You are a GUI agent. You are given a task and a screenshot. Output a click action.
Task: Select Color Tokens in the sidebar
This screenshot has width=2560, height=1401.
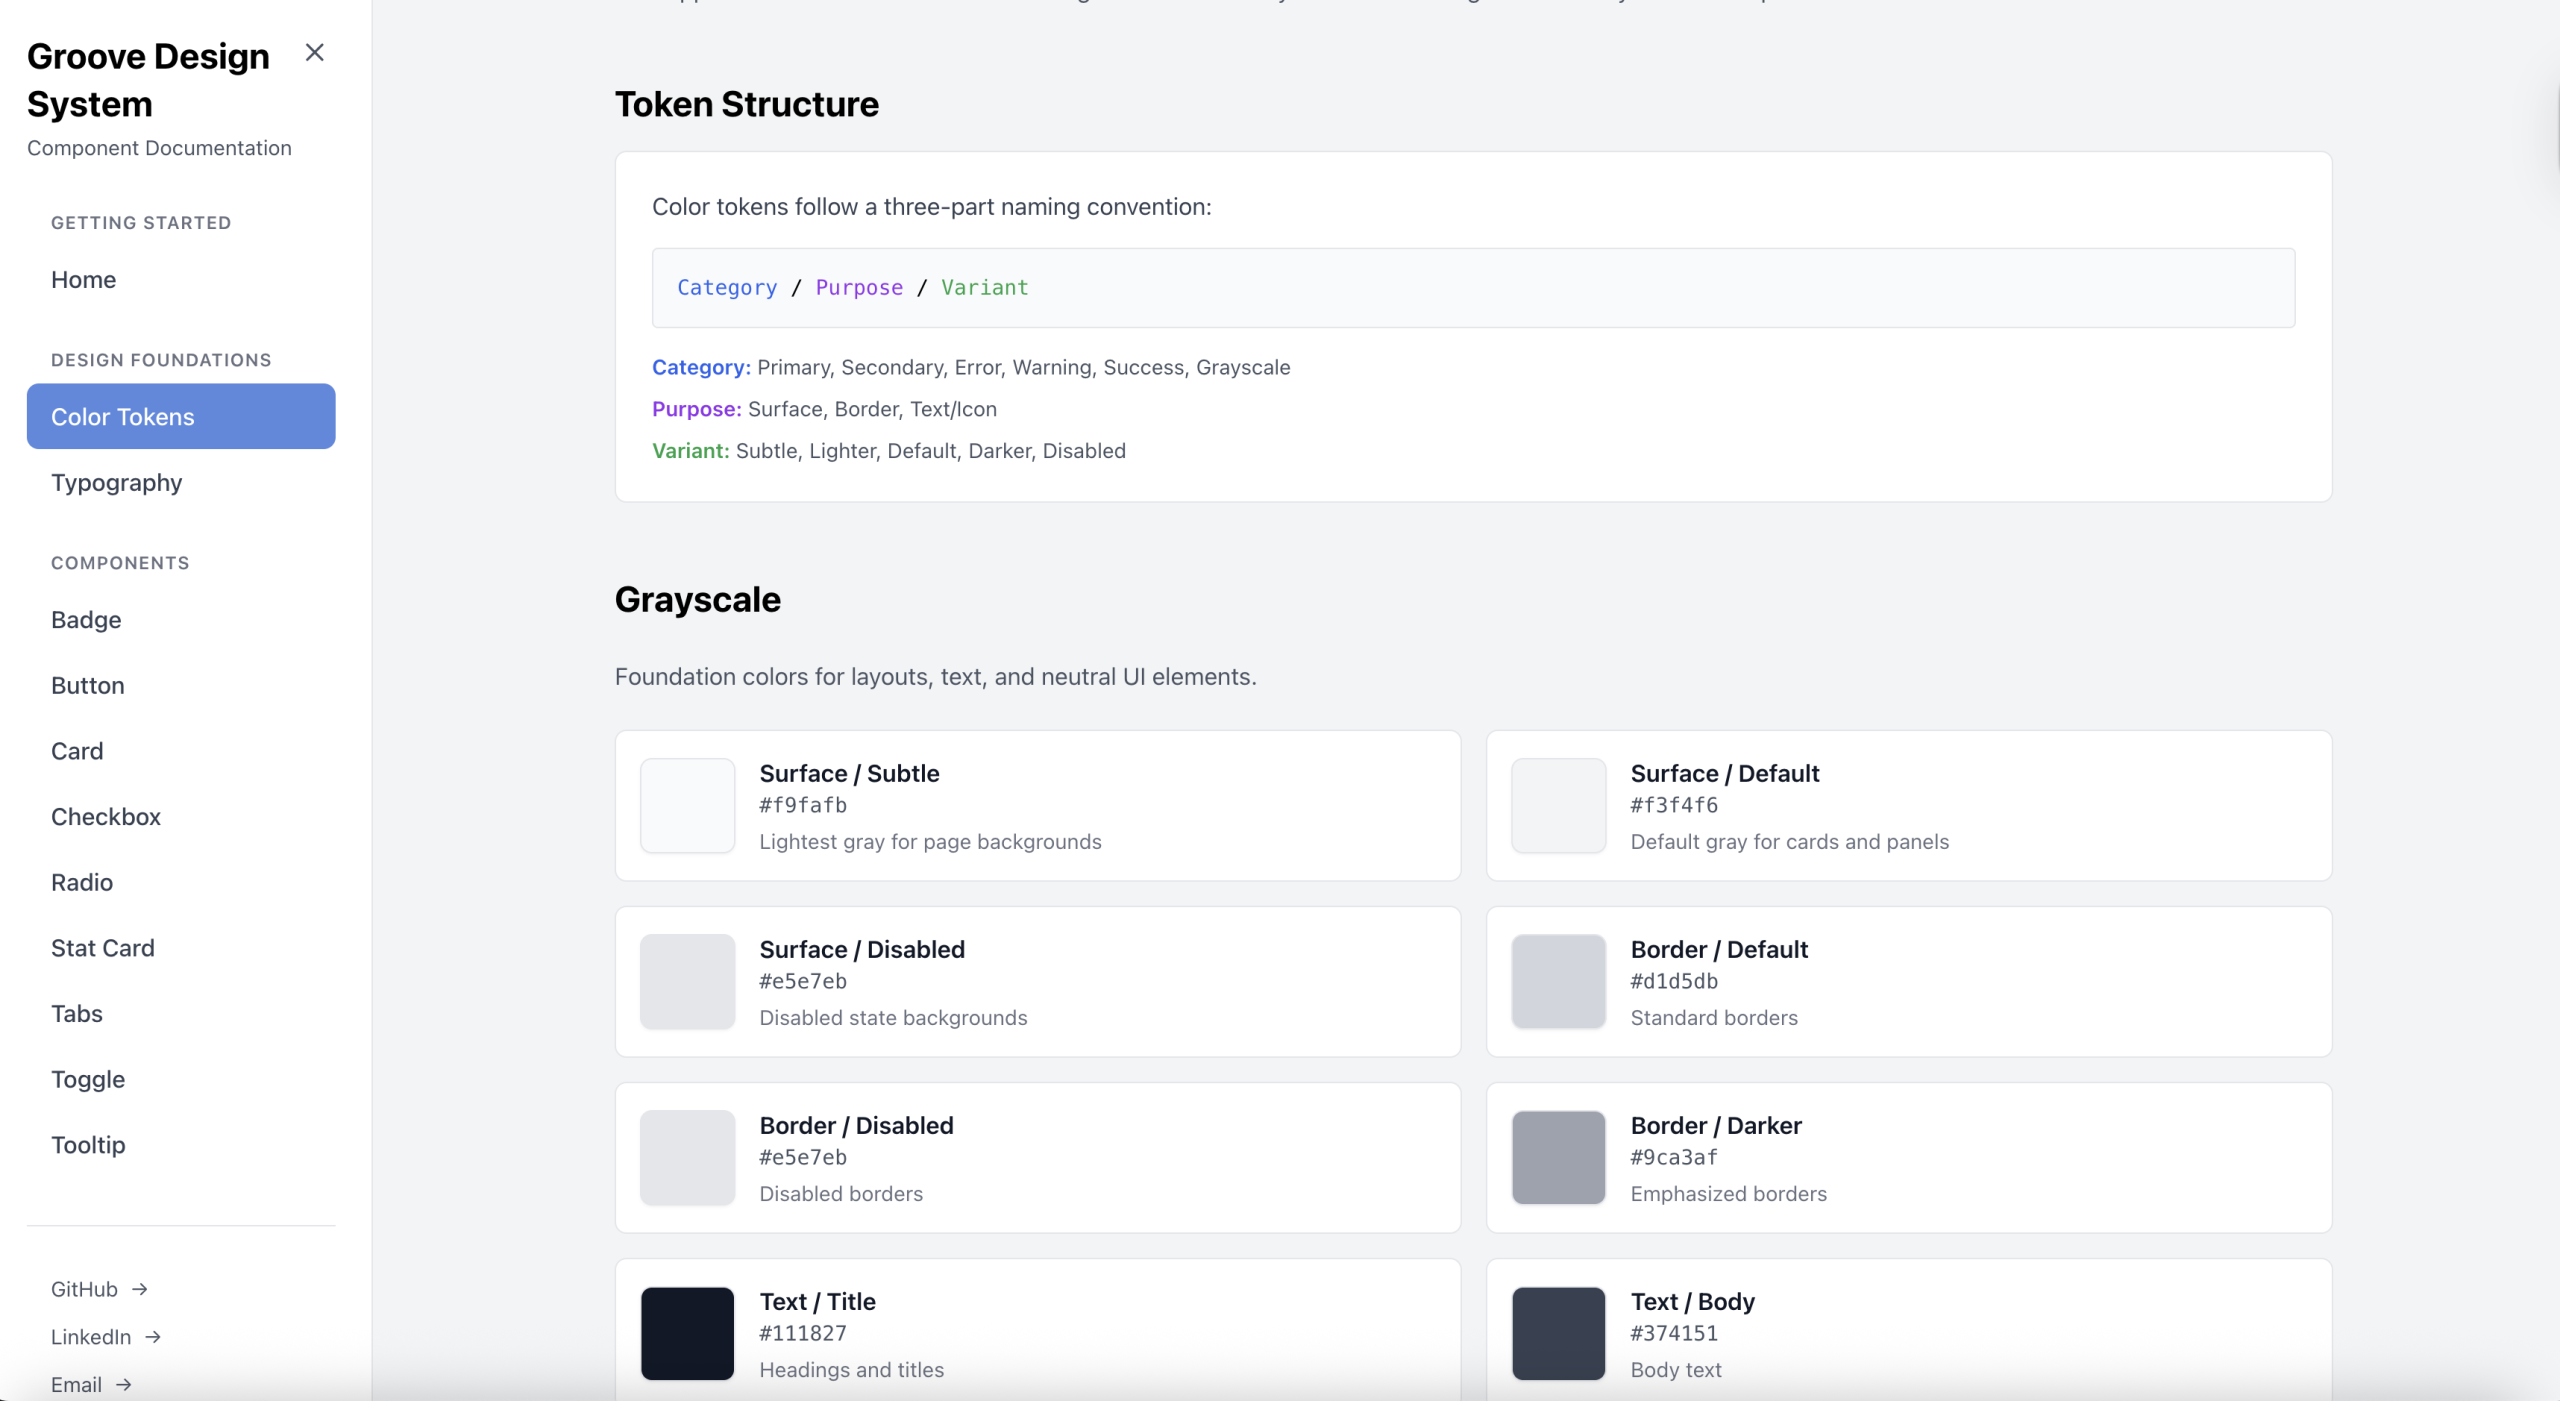tap(181, 417)
